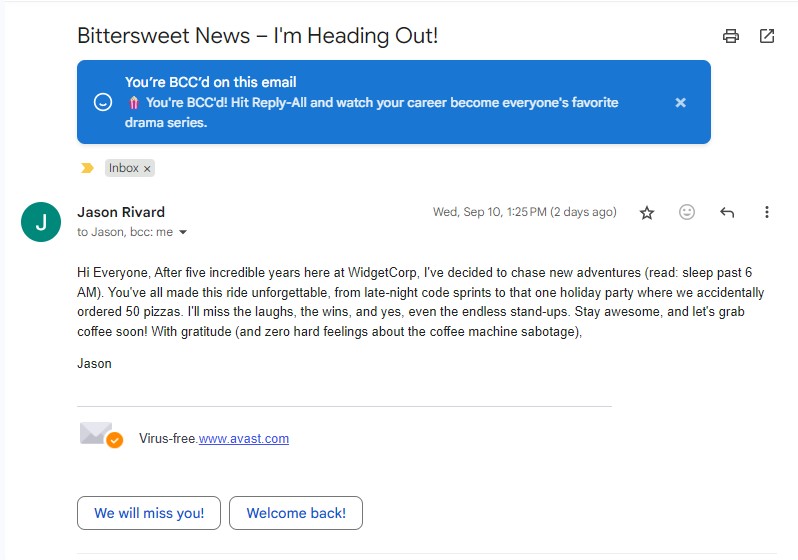The image size is (798, 560).
Task: Expand recipient details arrow next to bcc: me
Action: [183, 233]
